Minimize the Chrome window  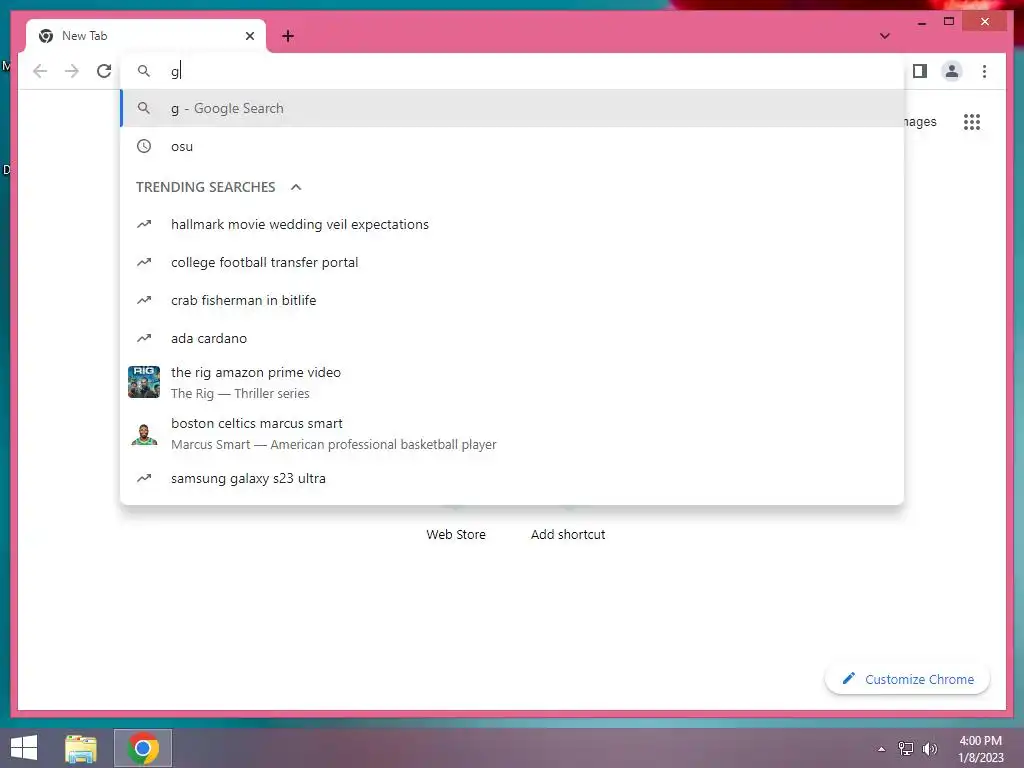click(x=922, y=22)
